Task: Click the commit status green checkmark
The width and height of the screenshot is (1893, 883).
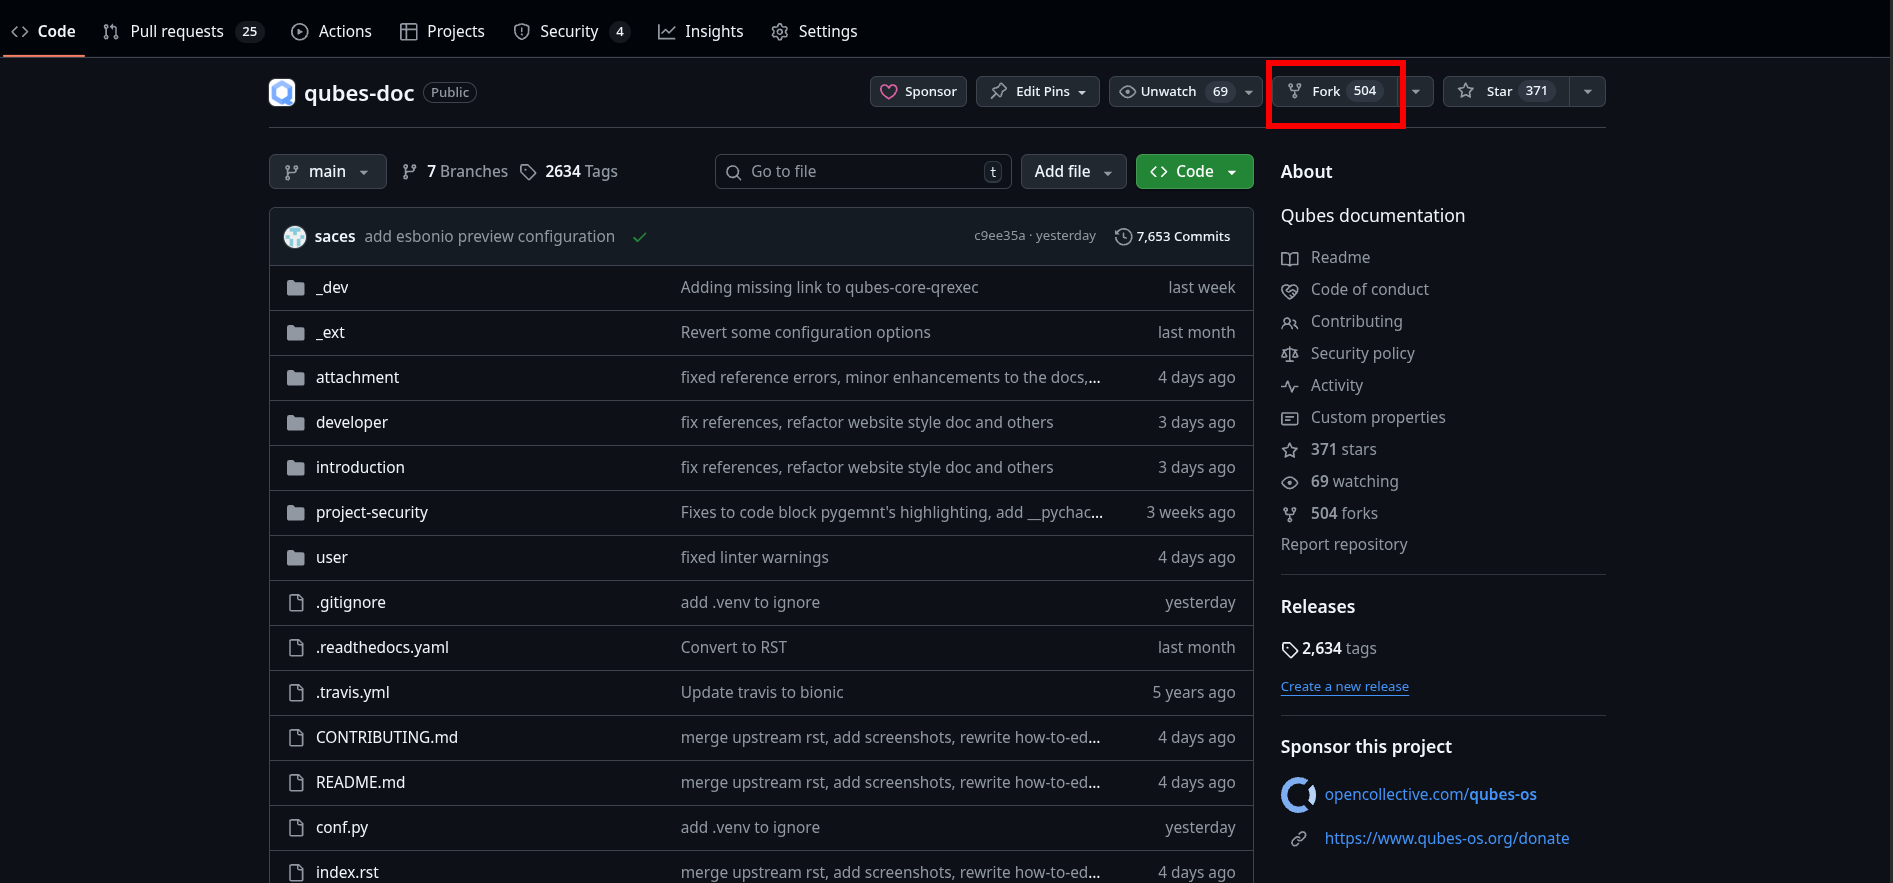Action: [640, 237]
